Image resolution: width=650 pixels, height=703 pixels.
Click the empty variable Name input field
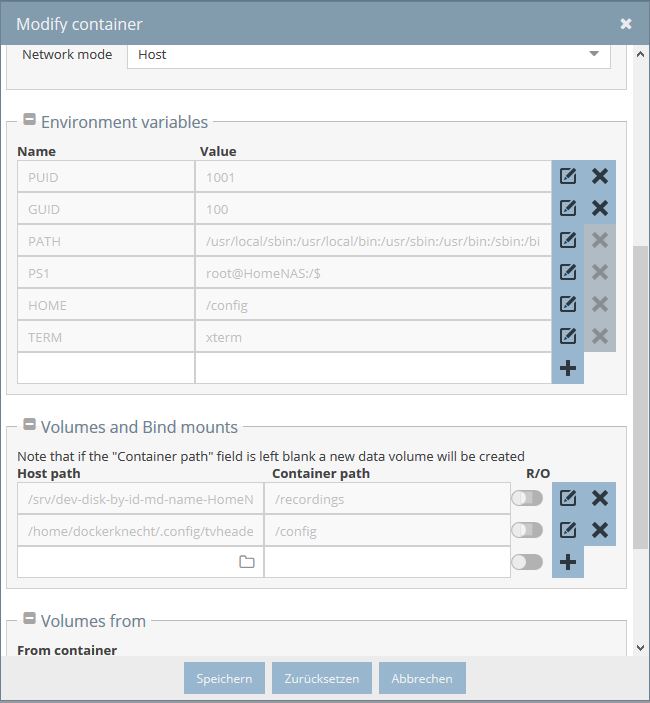106,368
